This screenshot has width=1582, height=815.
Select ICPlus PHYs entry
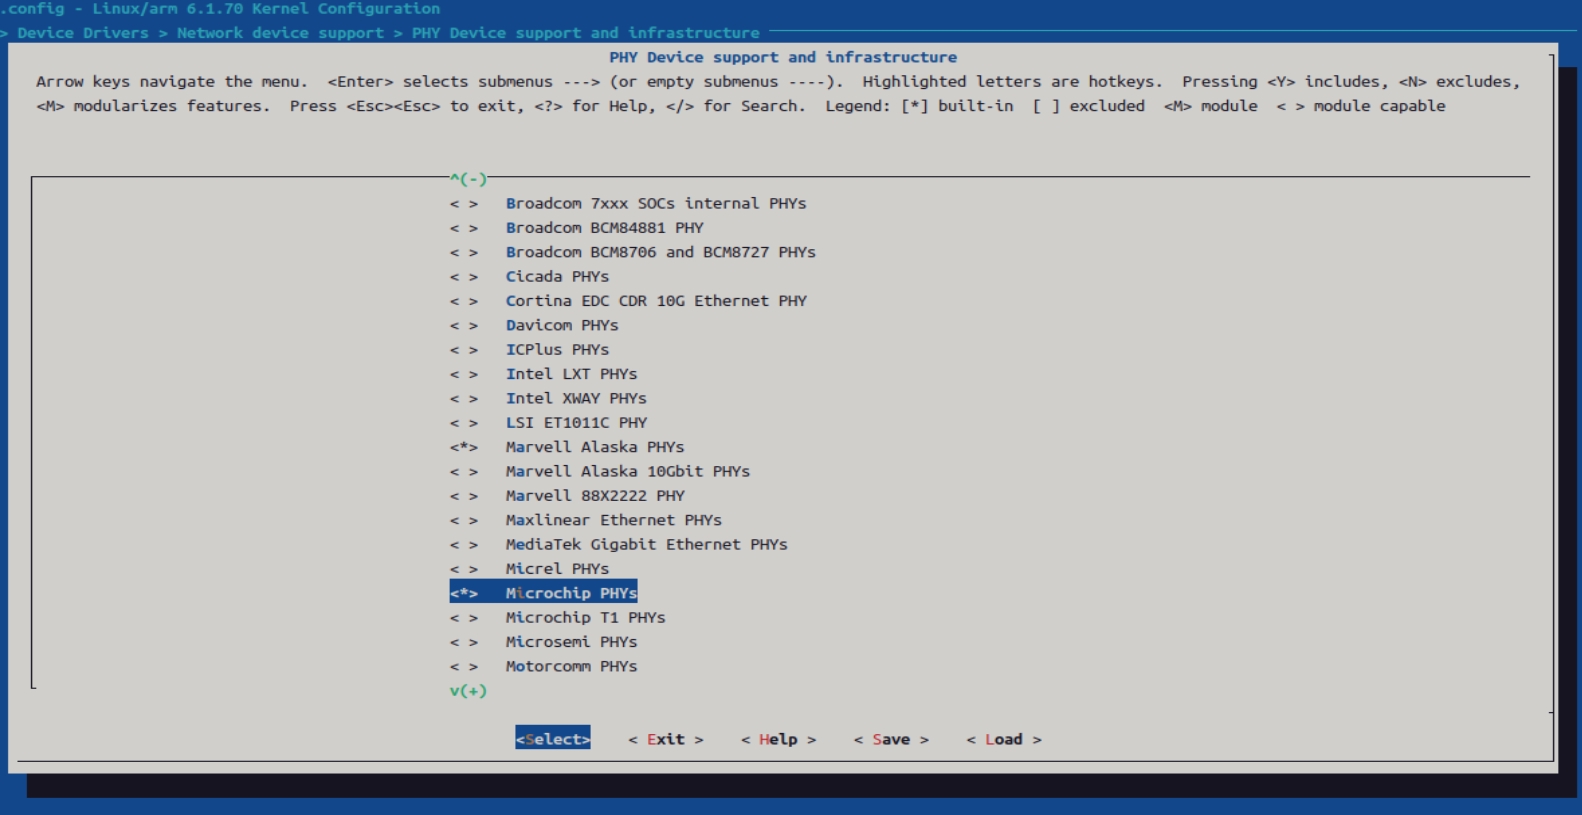click(x=557, y=349)
